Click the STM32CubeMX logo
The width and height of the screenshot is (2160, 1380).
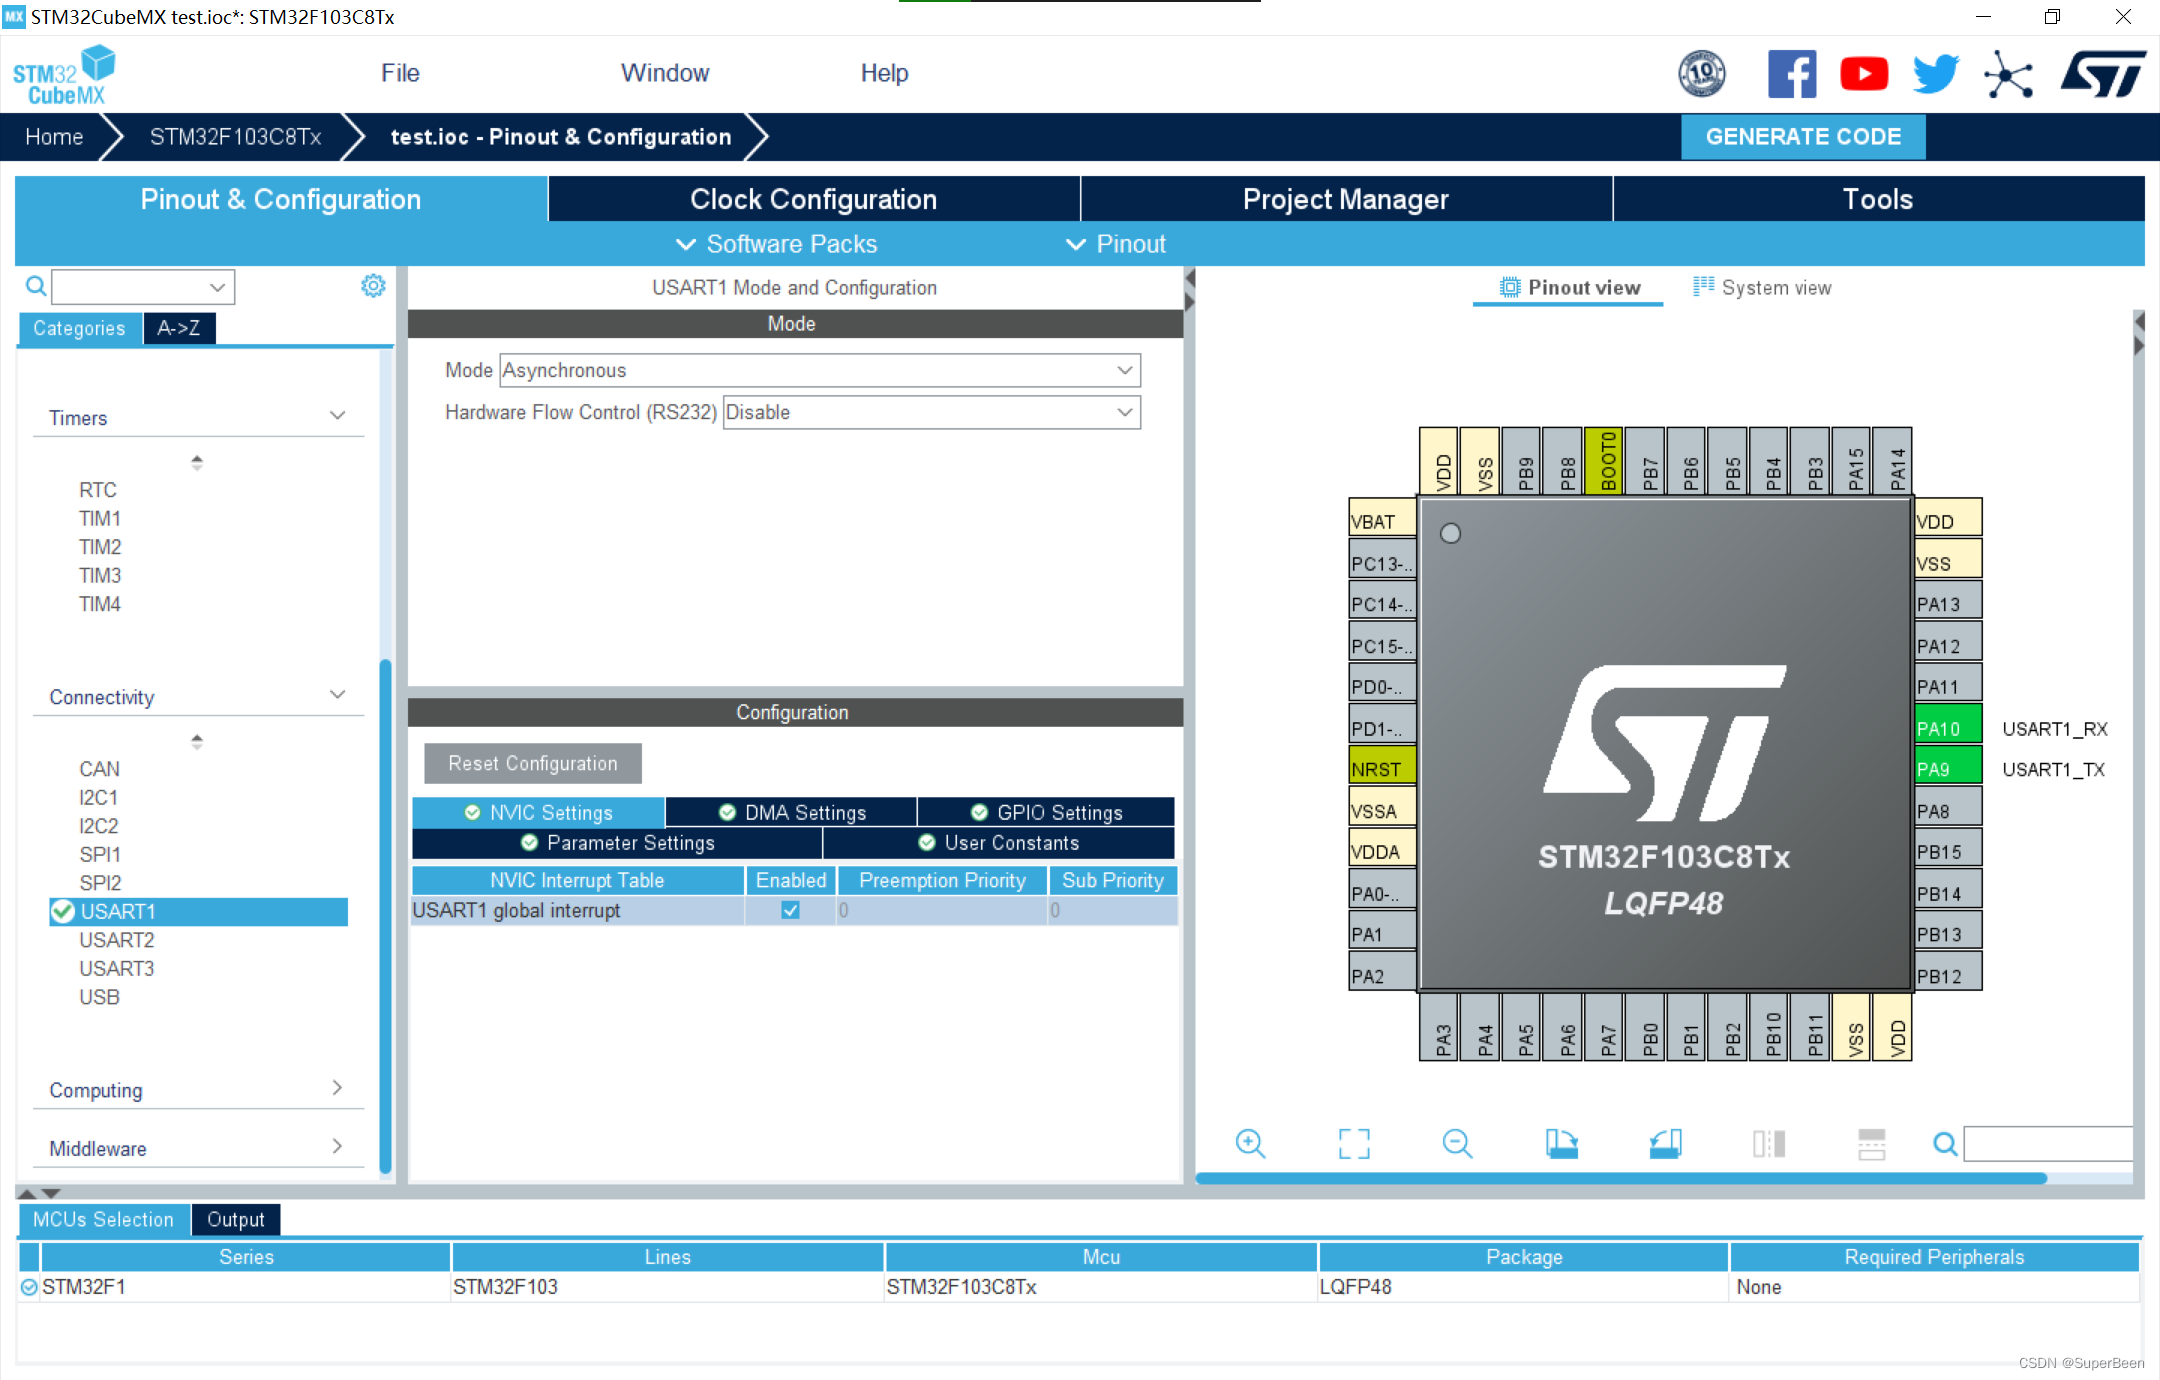click(x=64, y=75)
